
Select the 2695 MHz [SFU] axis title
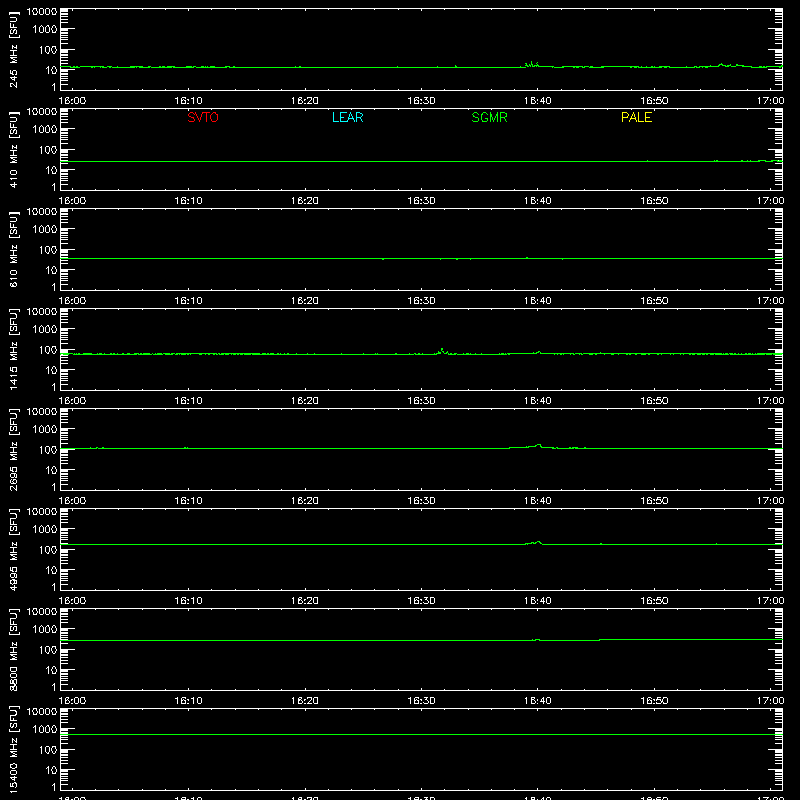coord(13,449)
